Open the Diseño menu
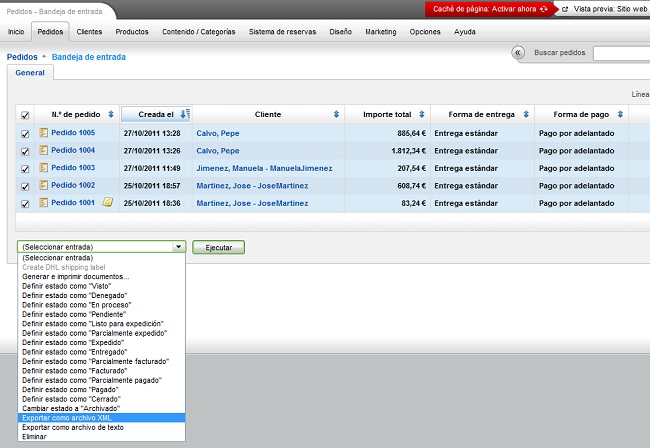Viewport: 650px width, 448px height. tap(340, 31)
